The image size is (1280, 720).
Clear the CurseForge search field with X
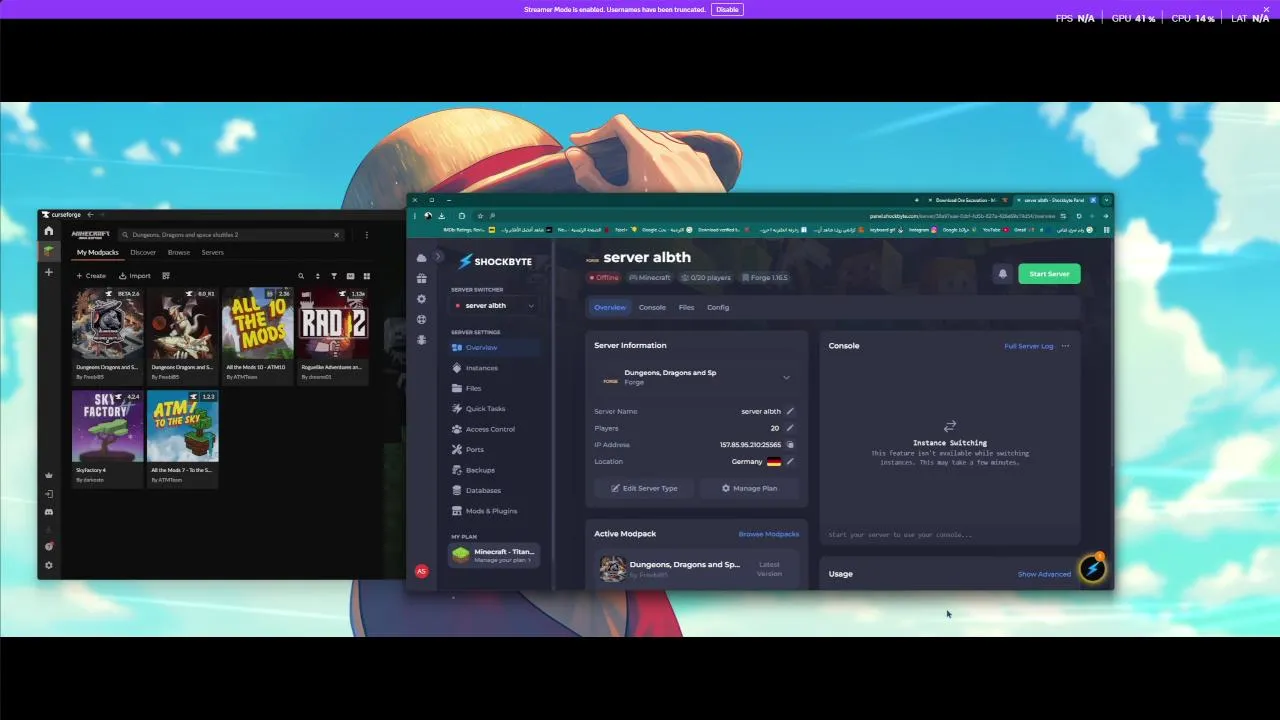pos(336,235)
